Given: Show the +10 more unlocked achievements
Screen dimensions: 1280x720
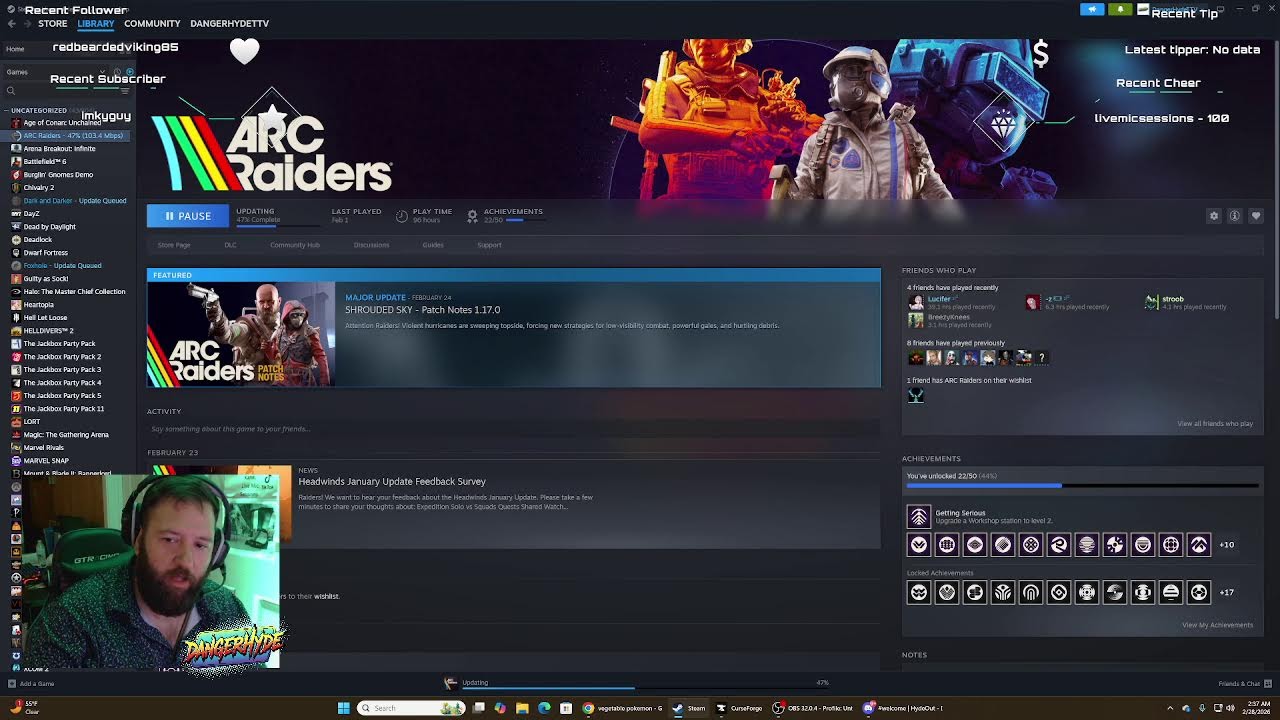Looking at the screenshot, I should pos(1226,545).
